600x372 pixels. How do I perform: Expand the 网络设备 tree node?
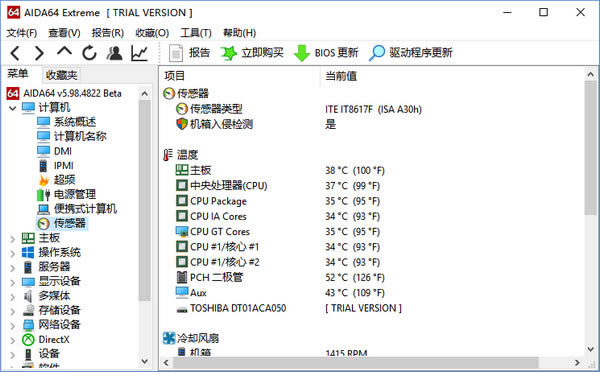[12, 326]
